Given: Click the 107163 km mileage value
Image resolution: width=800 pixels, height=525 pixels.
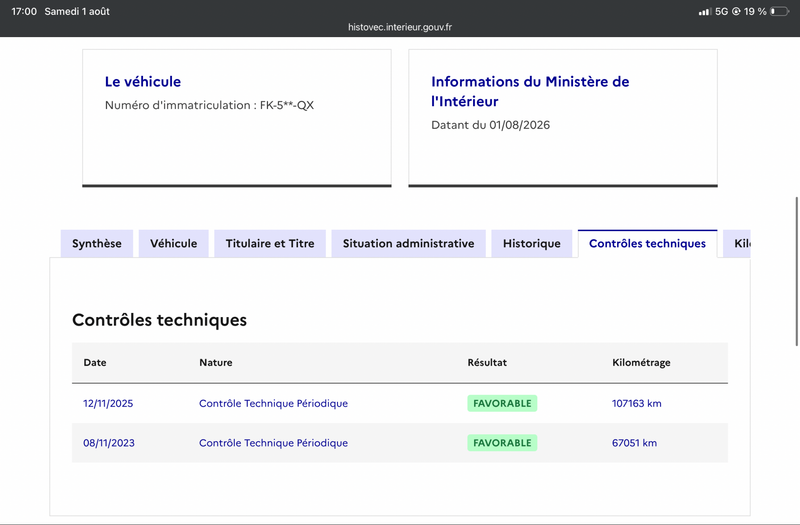Looking at the screenshot, I should pos(637,404).
